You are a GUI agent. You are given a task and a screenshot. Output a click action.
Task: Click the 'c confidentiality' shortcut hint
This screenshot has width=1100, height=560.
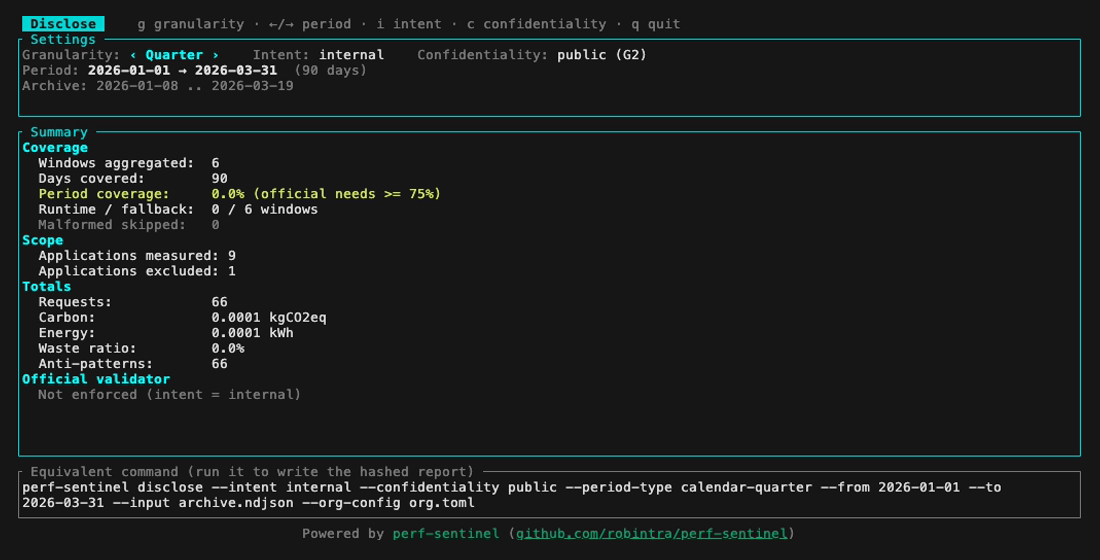pyautogui.click(x=537, y=24)
